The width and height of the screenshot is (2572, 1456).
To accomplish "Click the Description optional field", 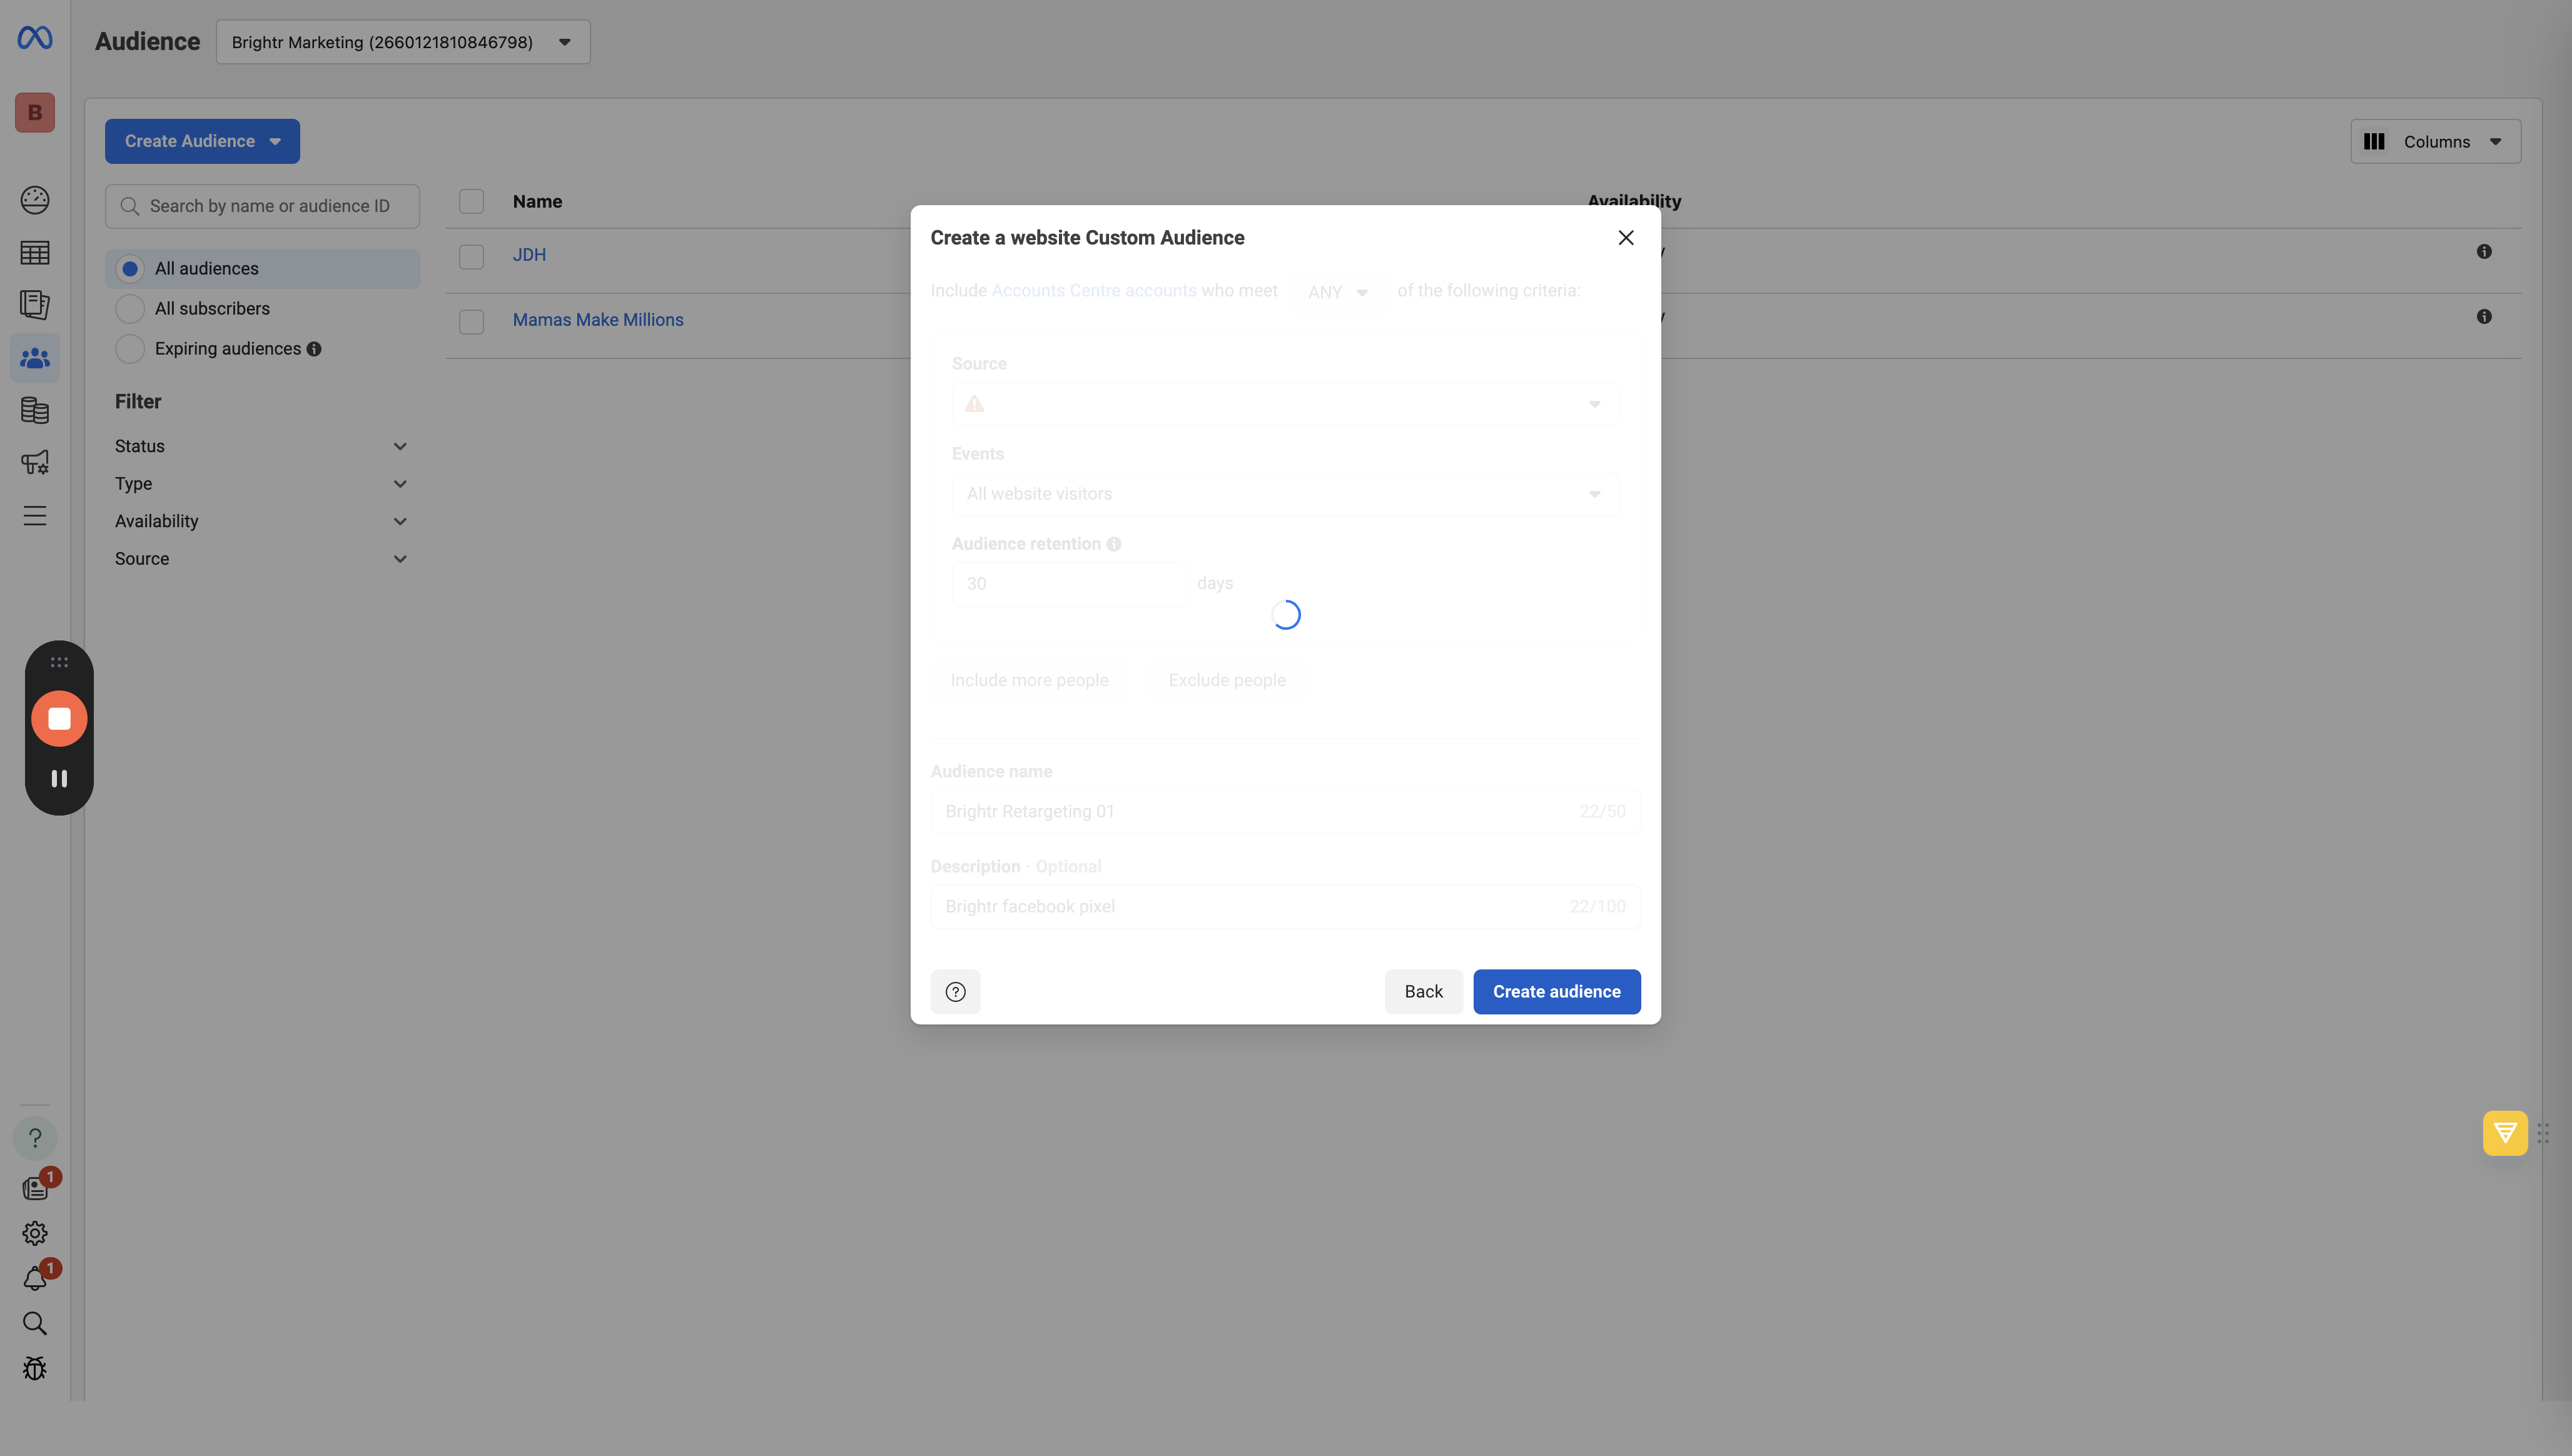I will pyautogui.click(x=1285, y=907).
